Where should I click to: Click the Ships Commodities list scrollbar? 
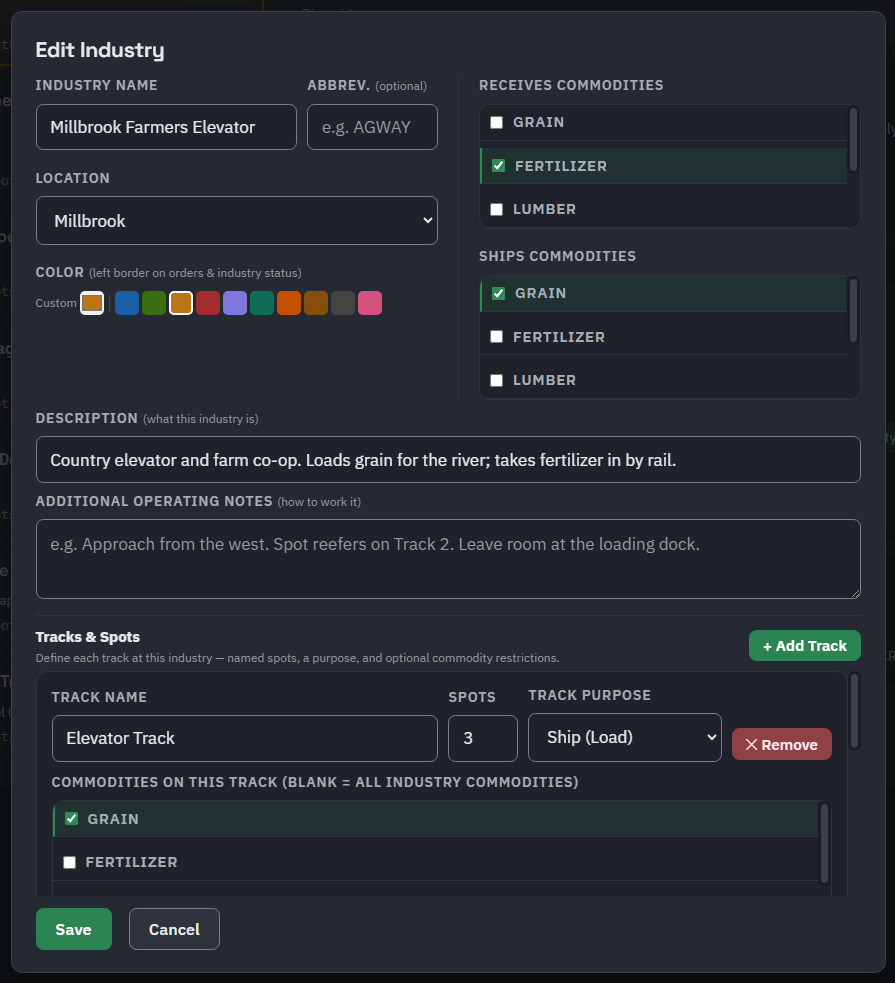point(853,311)
